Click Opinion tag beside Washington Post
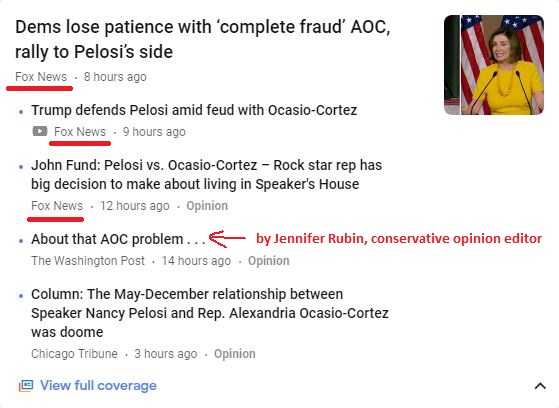559x408 pixels. point(268,261)
